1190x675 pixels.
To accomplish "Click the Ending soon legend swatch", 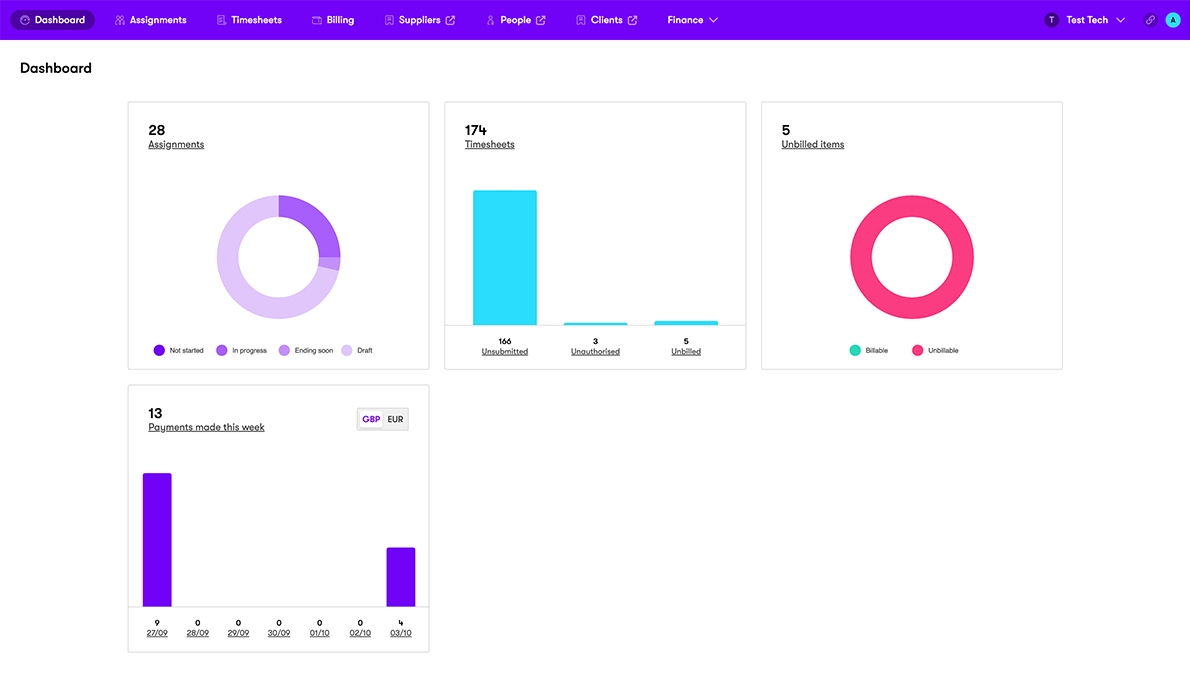I will pyautogui.click(x=284, y=350).
